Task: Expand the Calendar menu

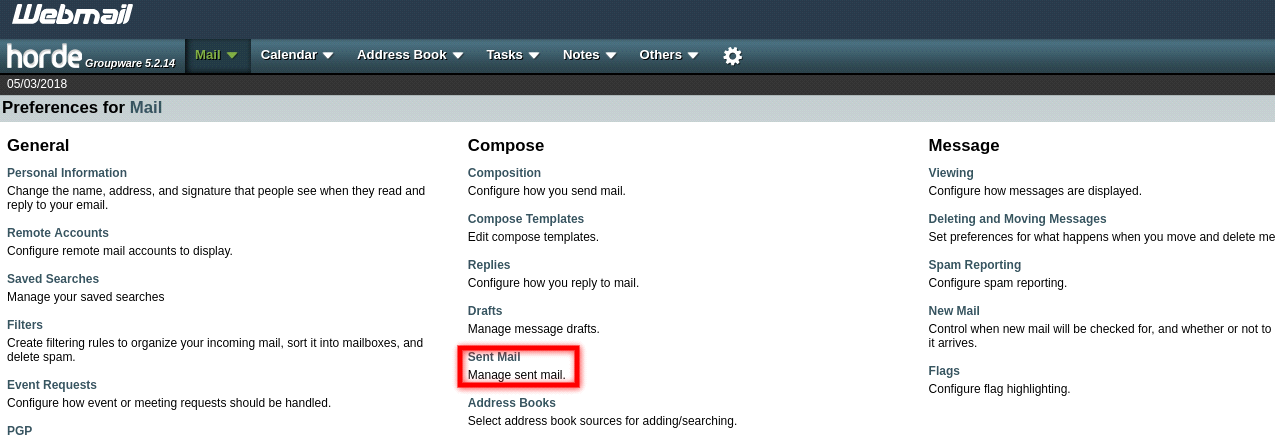Action: pos(296,55)
